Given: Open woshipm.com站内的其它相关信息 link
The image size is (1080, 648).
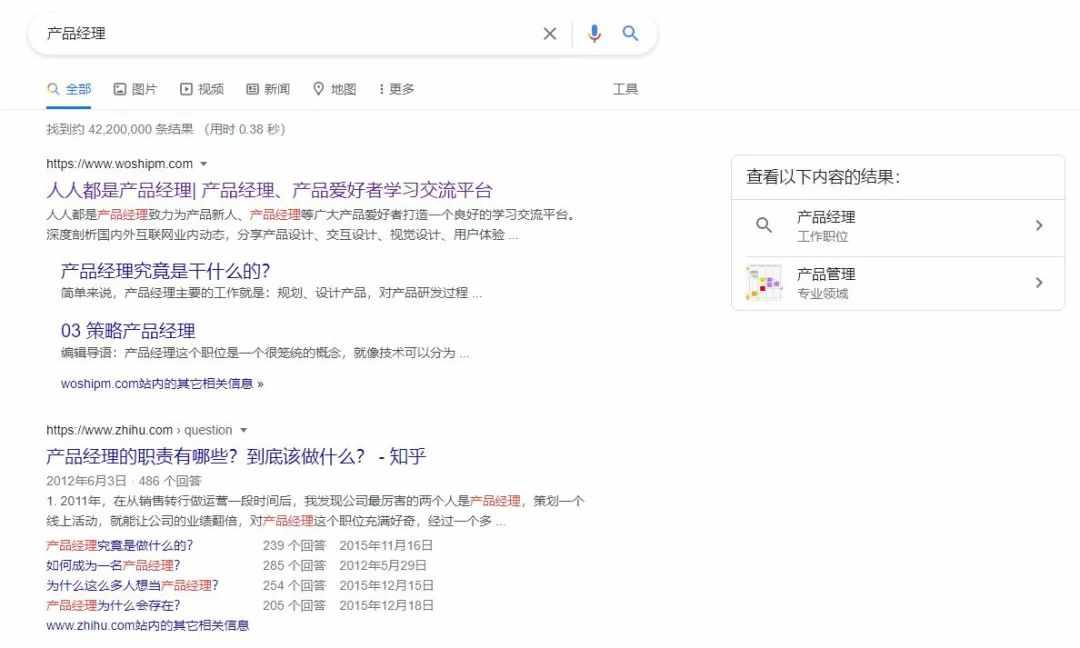Looking at the screenshot, I should tap(162, 384).
